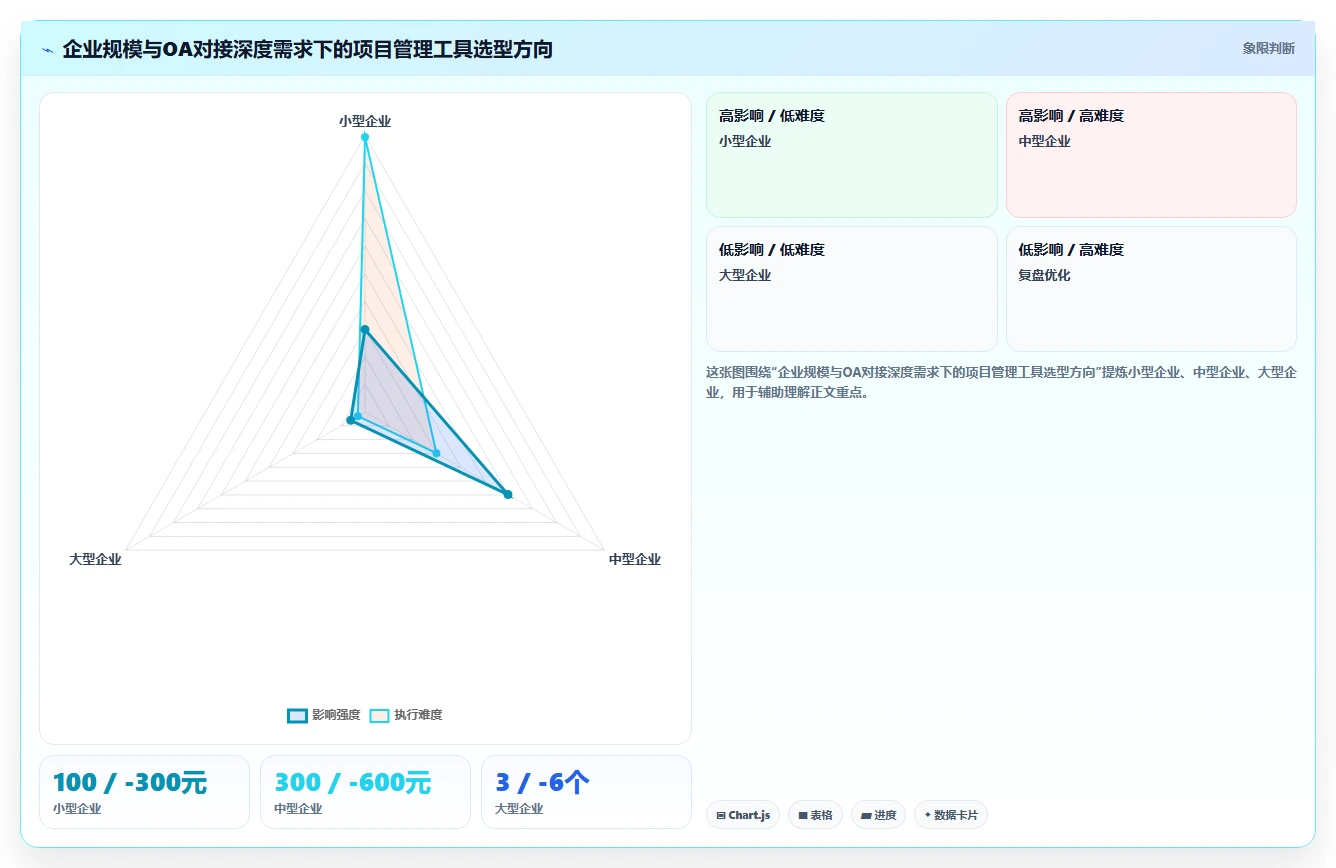Click the 100 / -300元 stat card
Image resolution: width=1336 pixels, height=868 pixels.
pos(144,792)
